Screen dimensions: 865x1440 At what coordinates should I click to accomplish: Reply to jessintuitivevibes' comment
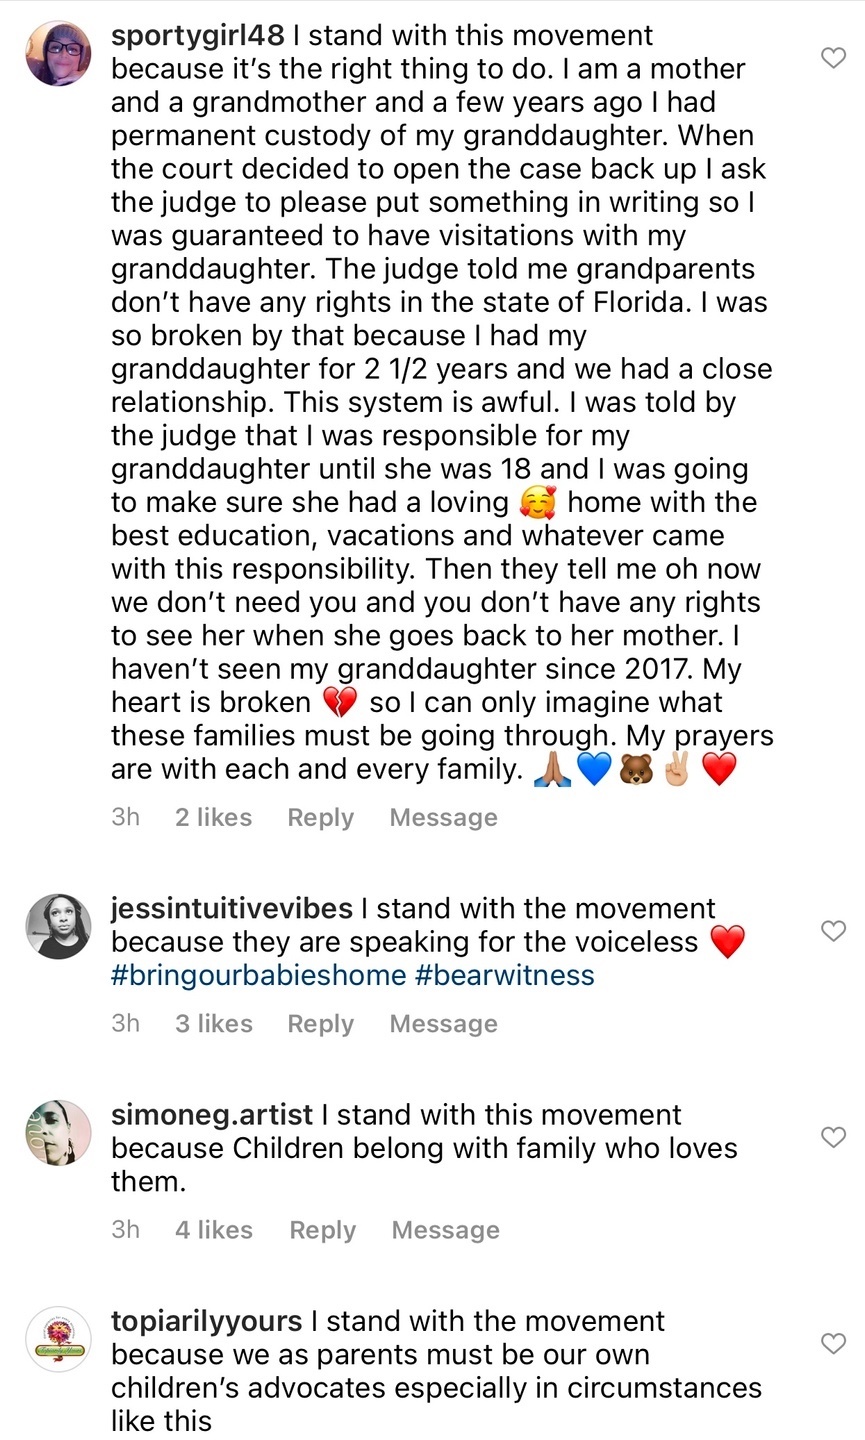tap(320, 1023)
